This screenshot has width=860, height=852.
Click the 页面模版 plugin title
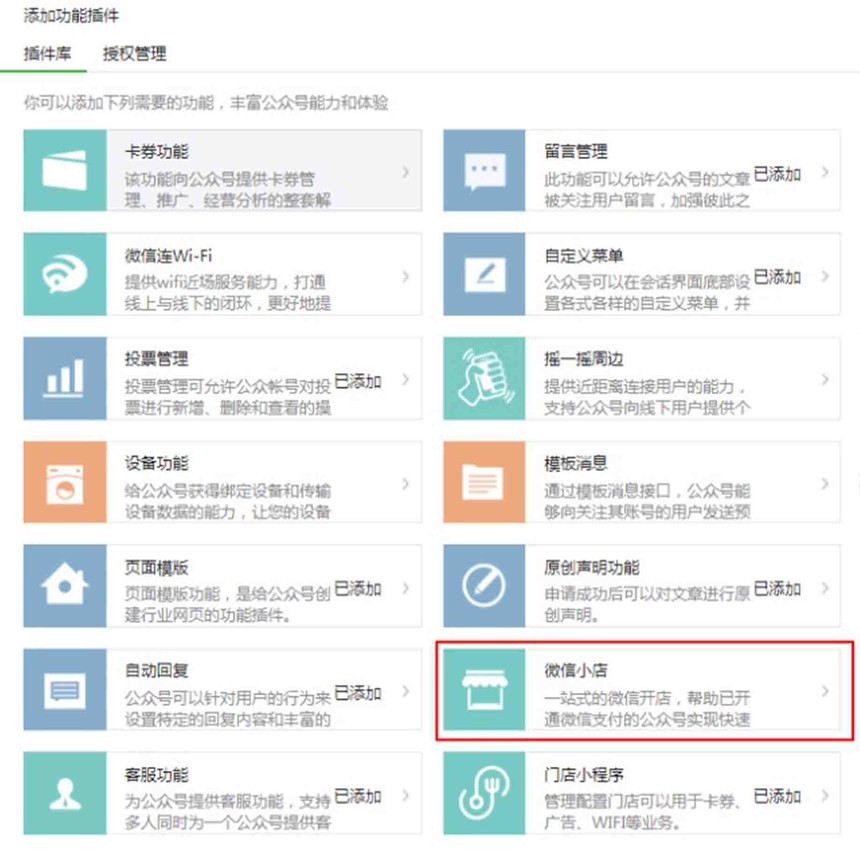(157, 567)
